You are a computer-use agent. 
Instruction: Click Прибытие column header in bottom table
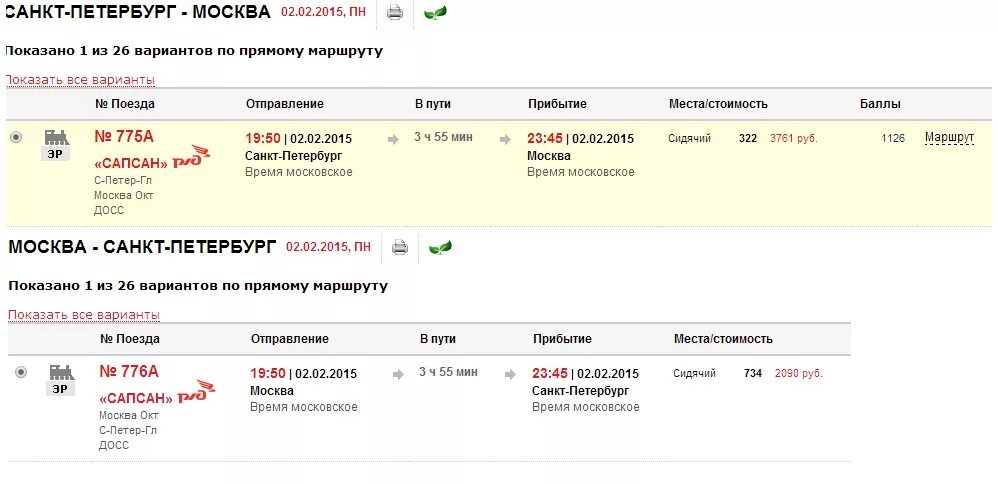(x=562, y=339)
